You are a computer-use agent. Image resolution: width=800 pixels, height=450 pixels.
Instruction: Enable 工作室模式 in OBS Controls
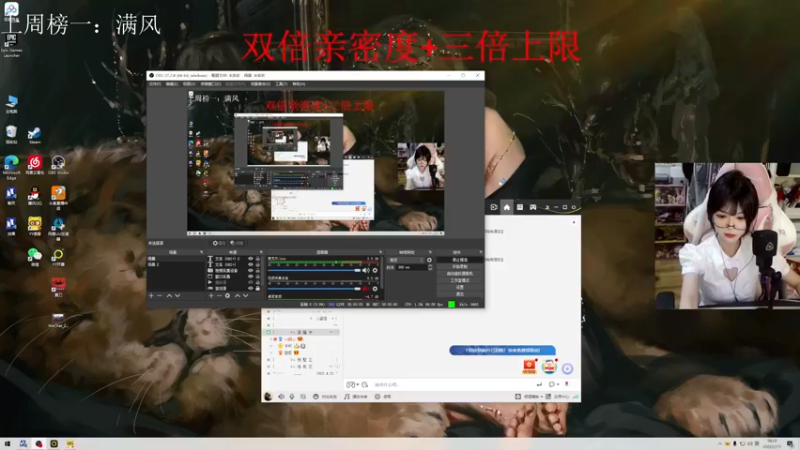(x=460, y=281)
